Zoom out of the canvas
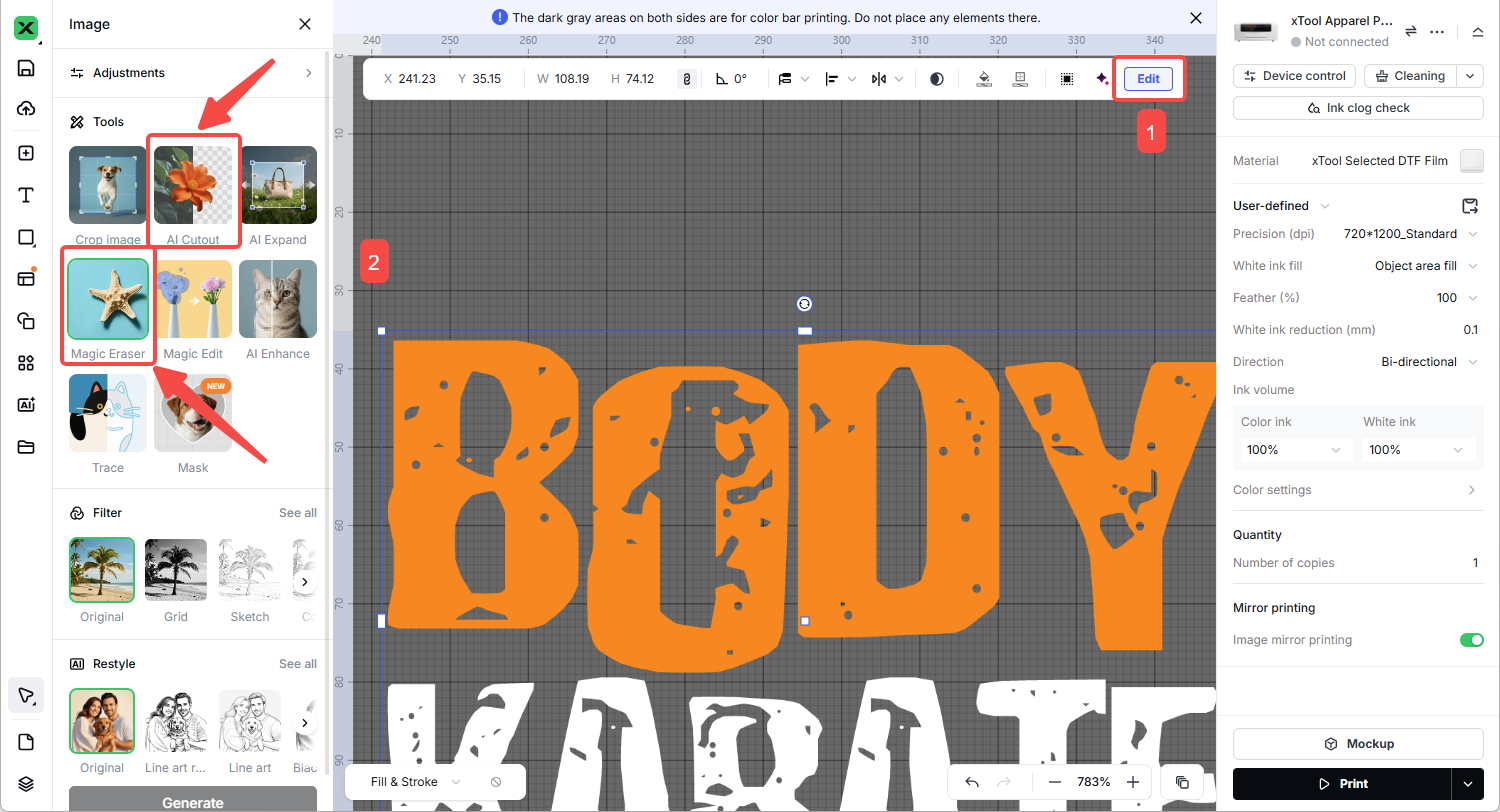Screen dimensions: 1500x812 pos(1055,783)
